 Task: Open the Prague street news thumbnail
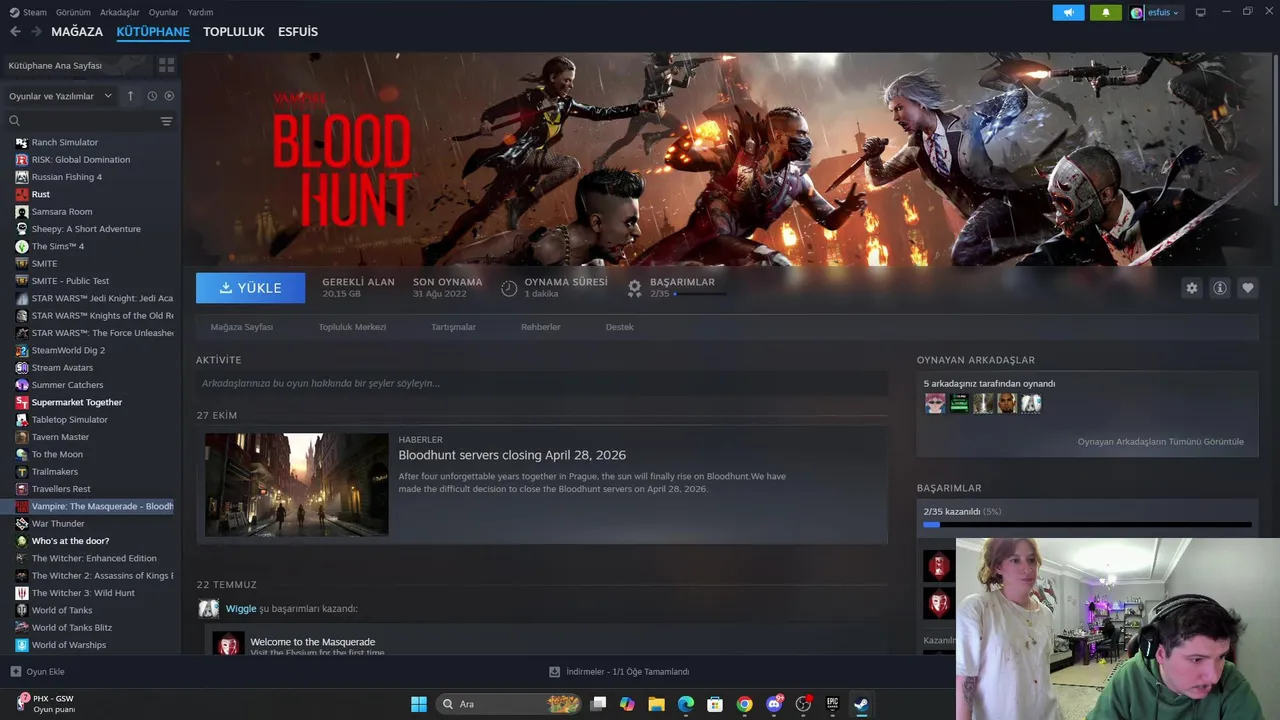(x=297, y=485)
